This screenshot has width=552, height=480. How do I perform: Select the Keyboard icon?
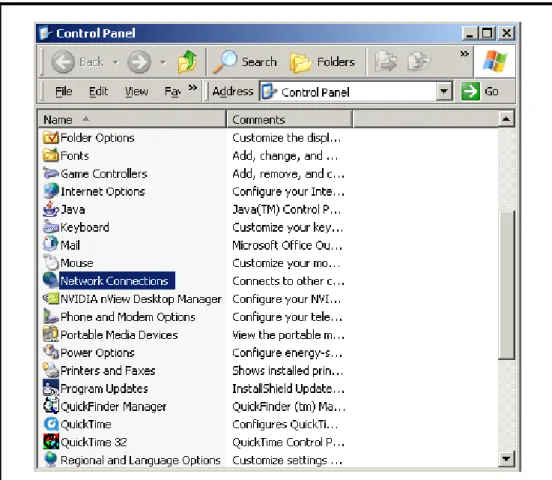pyautogui.click(x=51, y=227)
